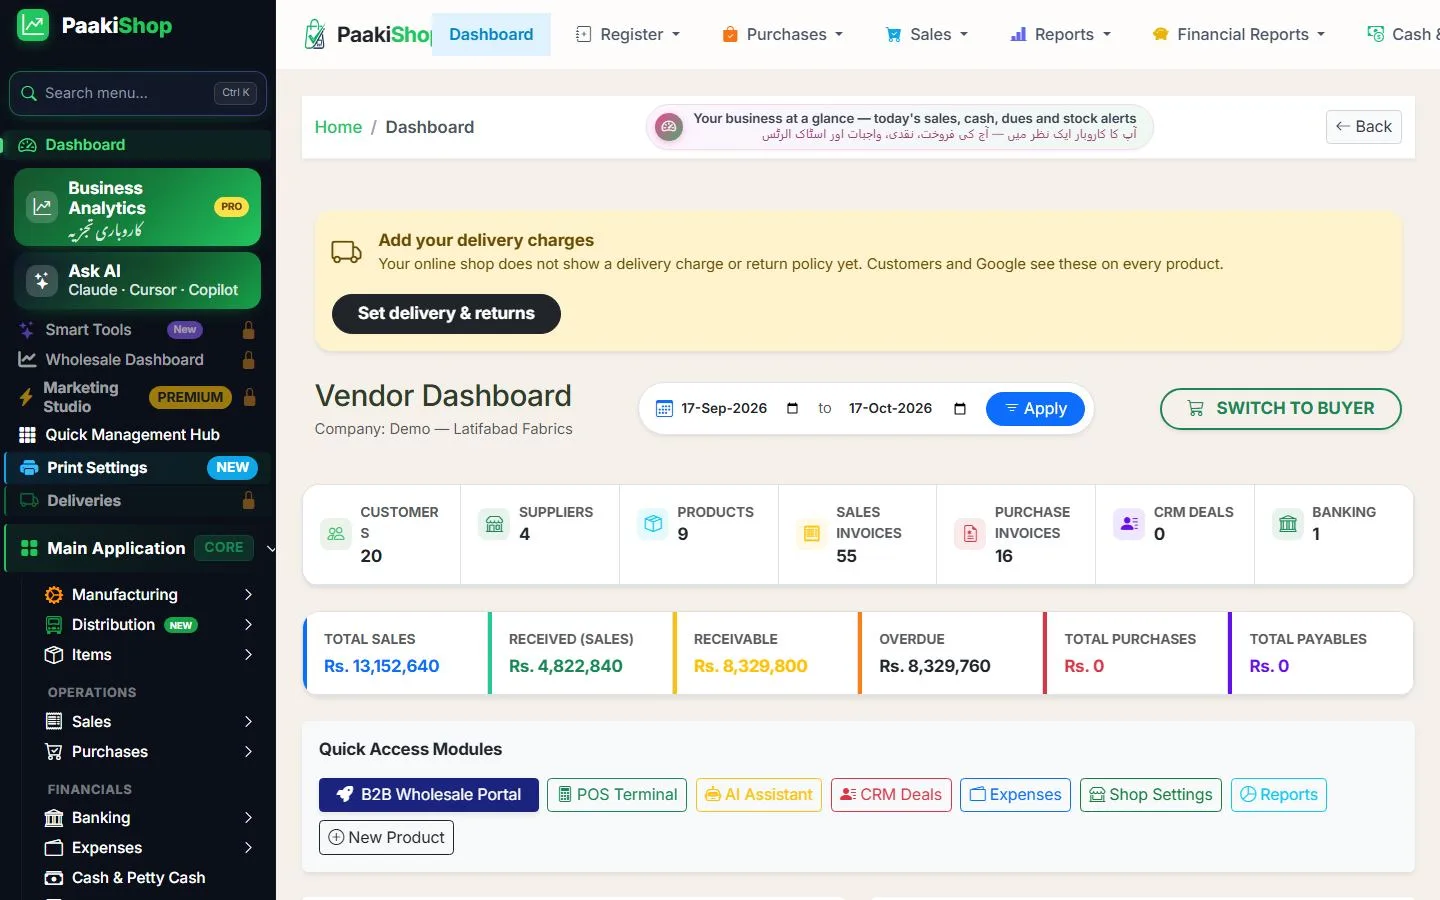
Task: Open the Reports top menu
Action: tap(1060, 35)
